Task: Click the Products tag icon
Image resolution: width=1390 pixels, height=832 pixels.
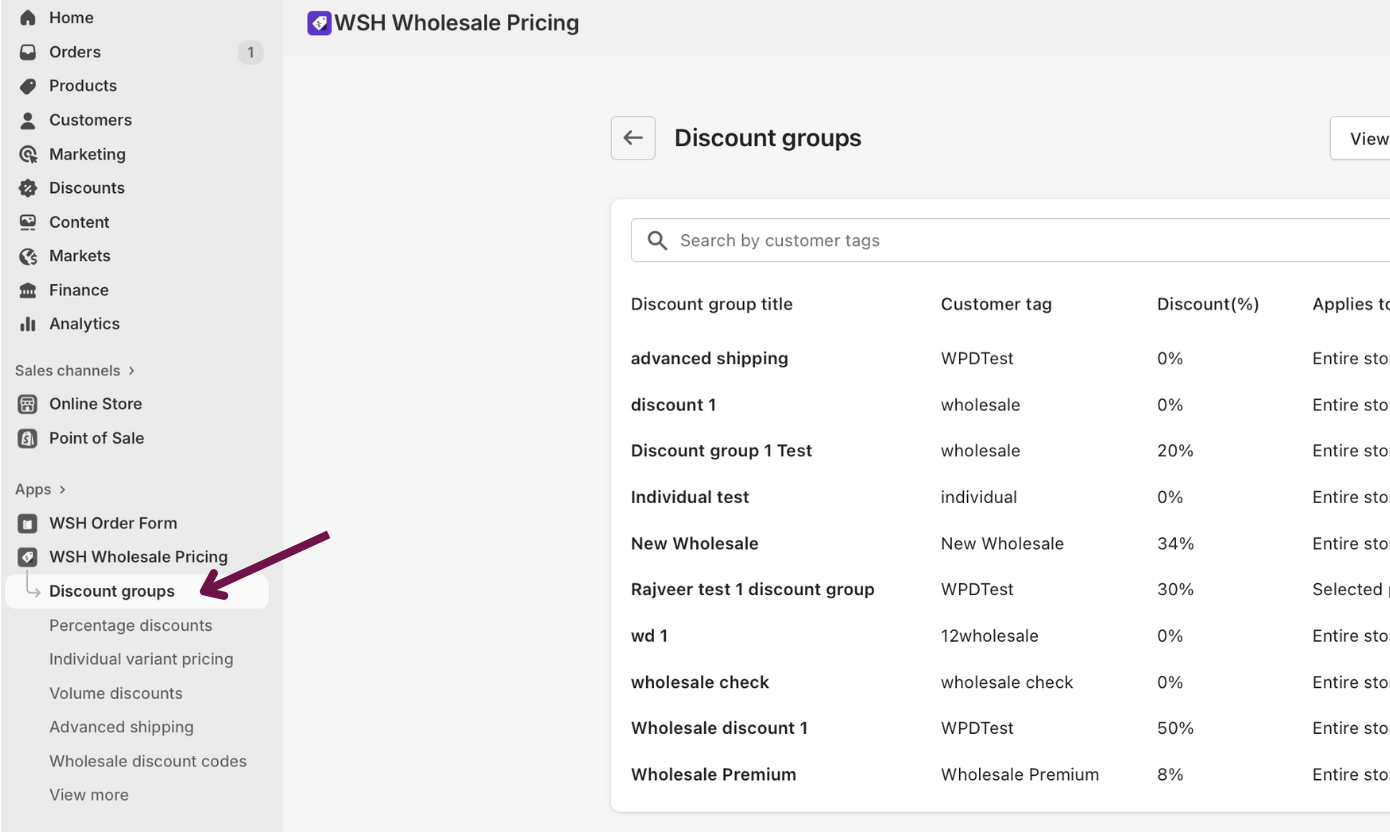Action: (x=28, y=86)
